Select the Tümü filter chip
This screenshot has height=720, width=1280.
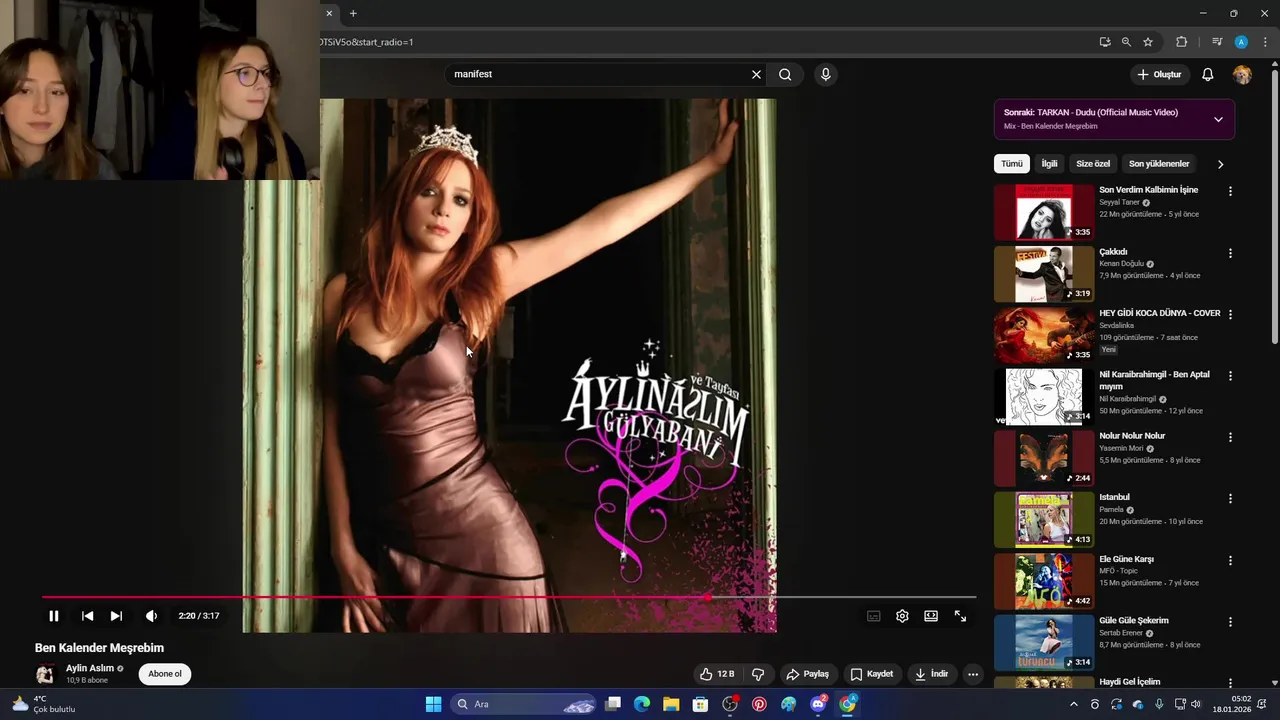tap(1012, 164)
